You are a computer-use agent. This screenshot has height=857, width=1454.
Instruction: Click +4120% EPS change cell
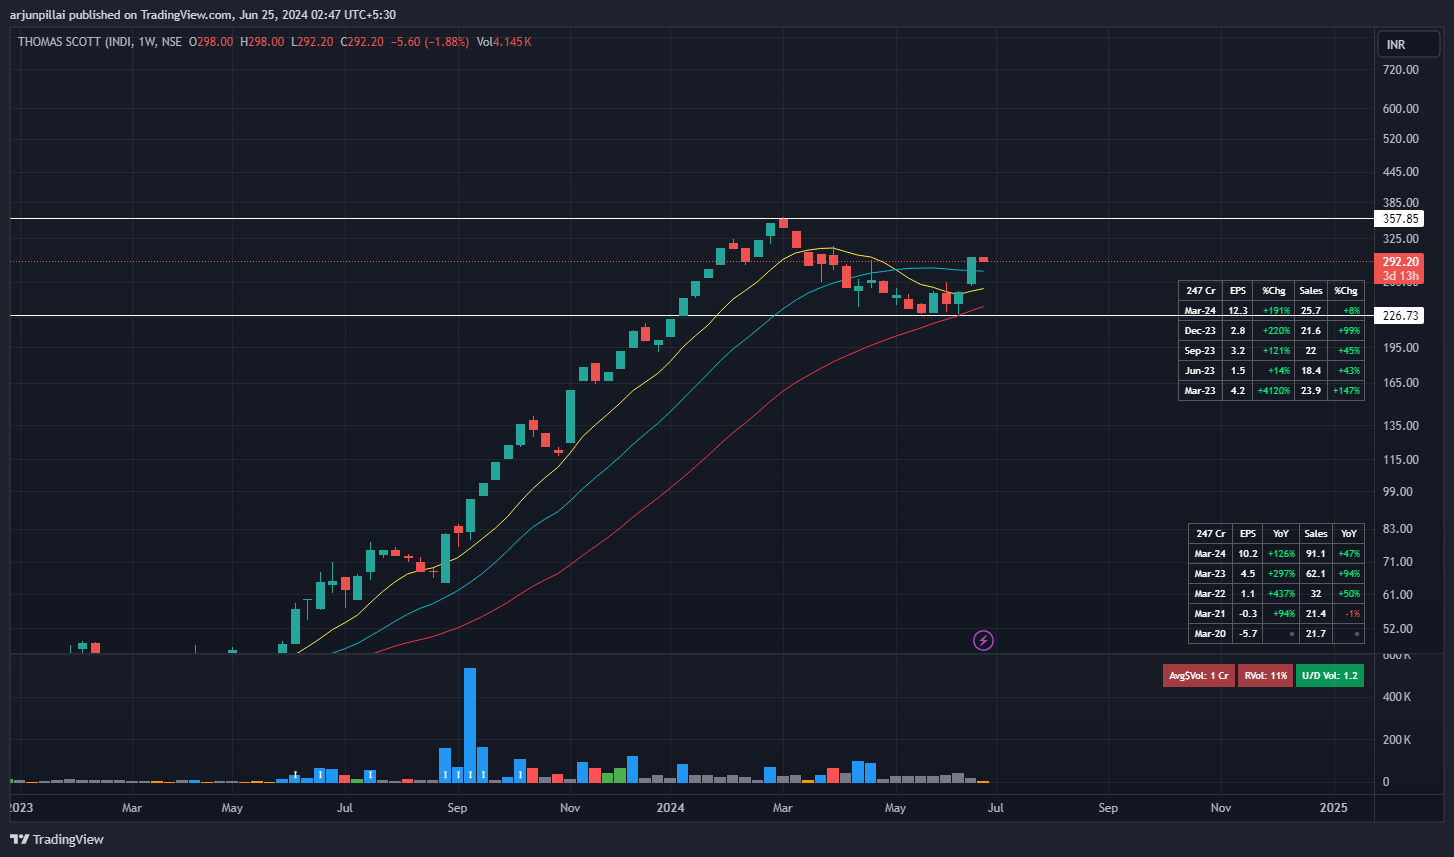1274,390
